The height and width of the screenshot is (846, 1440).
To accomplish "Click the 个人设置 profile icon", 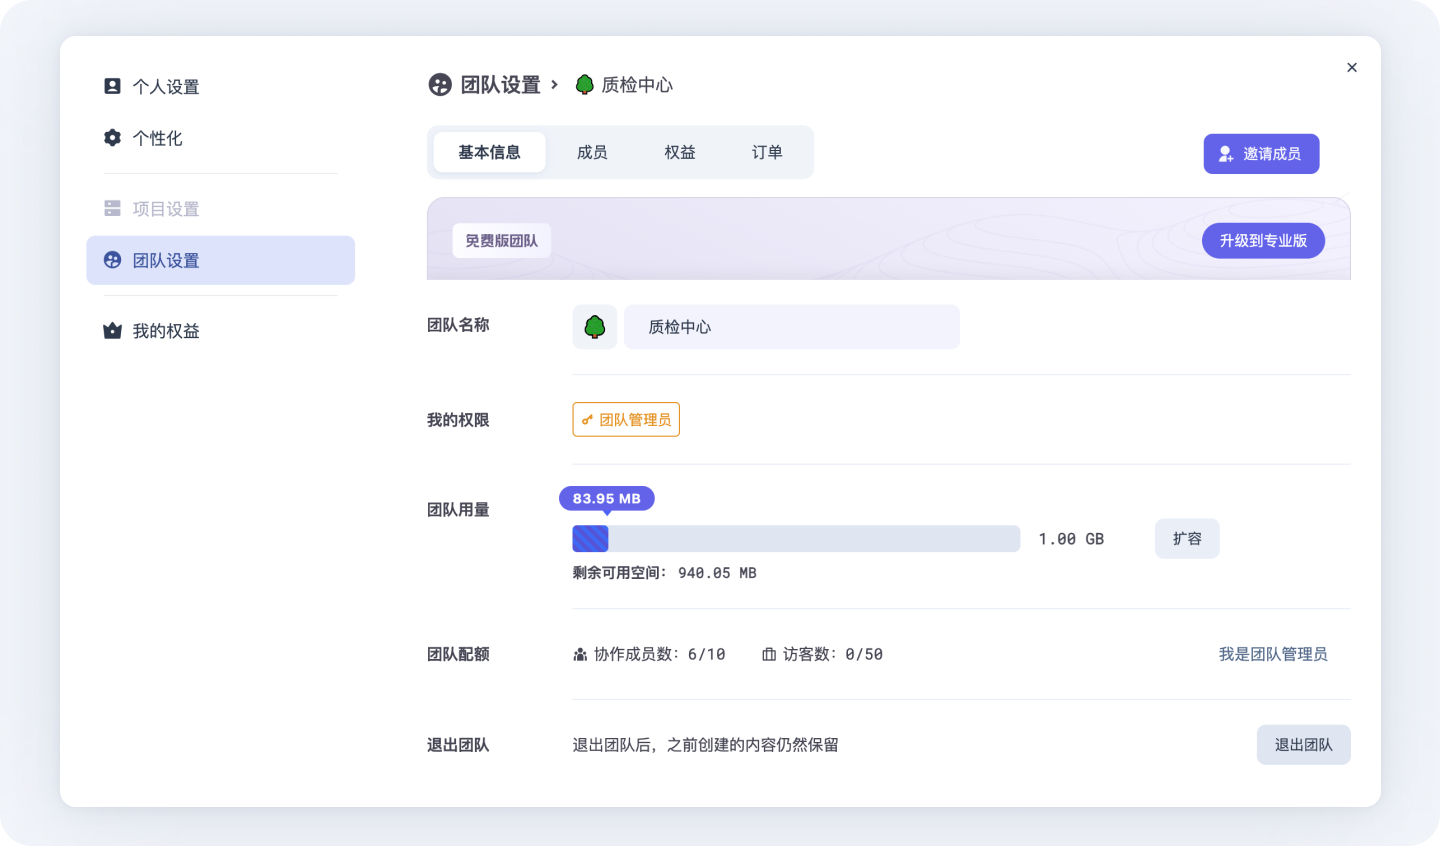I will [112, 86].
